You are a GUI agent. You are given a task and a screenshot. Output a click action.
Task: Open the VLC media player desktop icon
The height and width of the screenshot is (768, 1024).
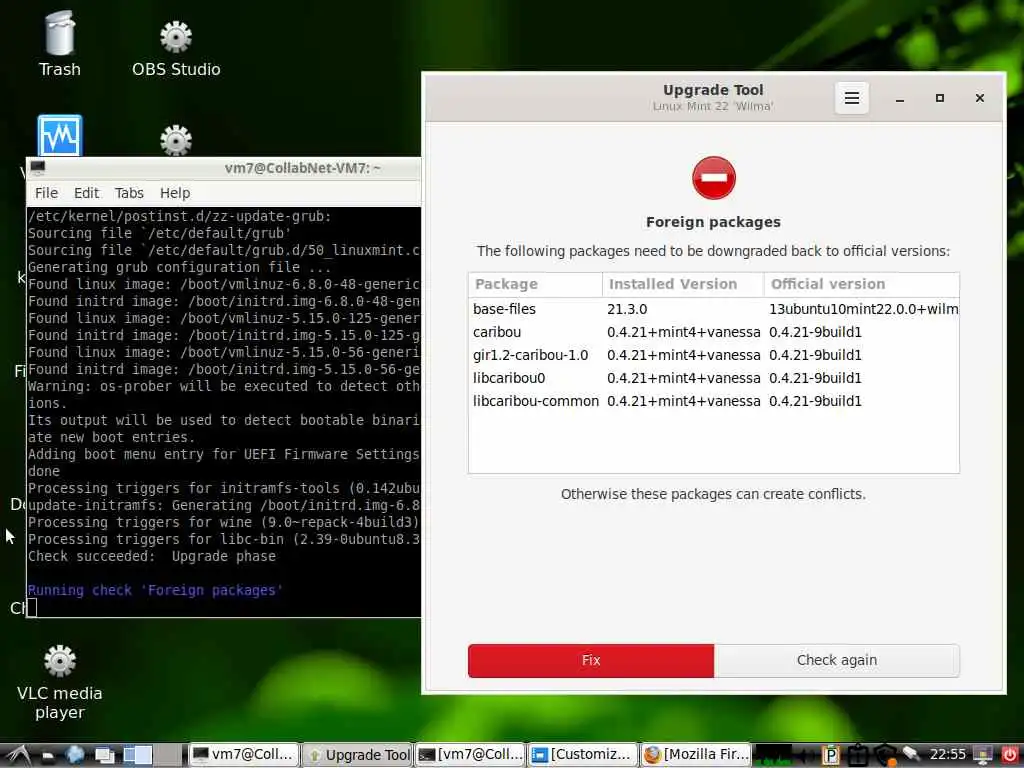tap(59, 682)
